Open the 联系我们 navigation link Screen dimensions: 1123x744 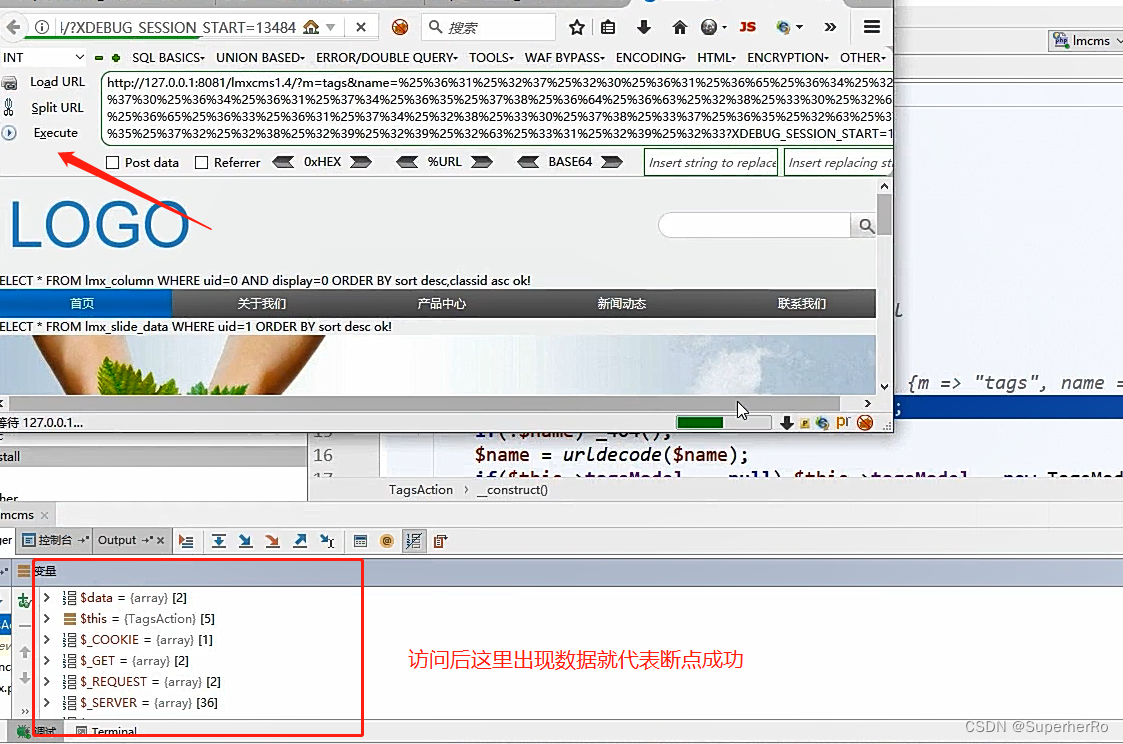pos(801,304)
